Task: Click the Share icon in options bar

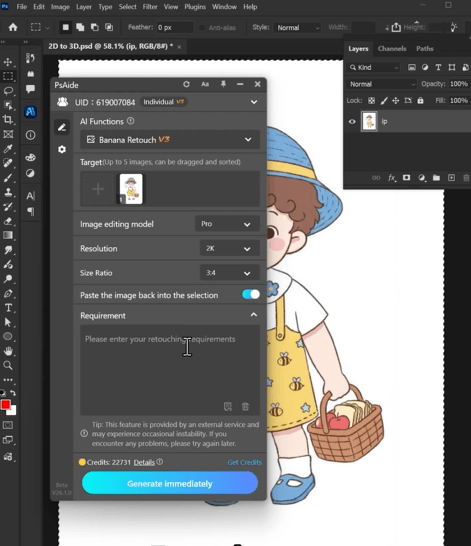Action: pos(396,27)
